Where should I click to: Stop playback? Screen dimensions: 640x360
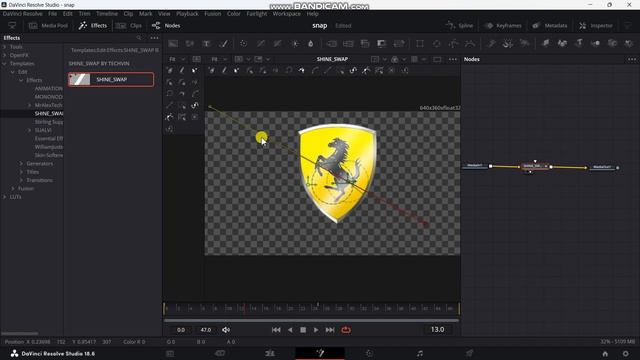[x=303, y=330]
